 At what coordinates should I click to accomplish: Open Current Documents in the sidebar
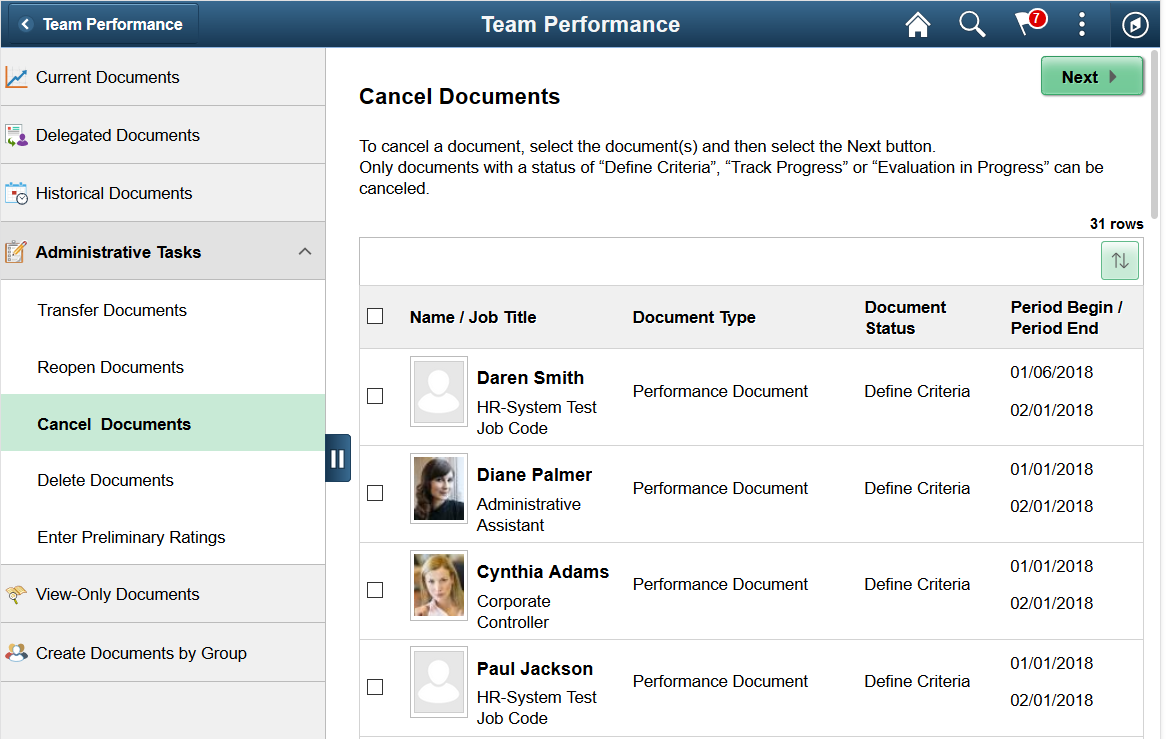click(x=163, y=77)
